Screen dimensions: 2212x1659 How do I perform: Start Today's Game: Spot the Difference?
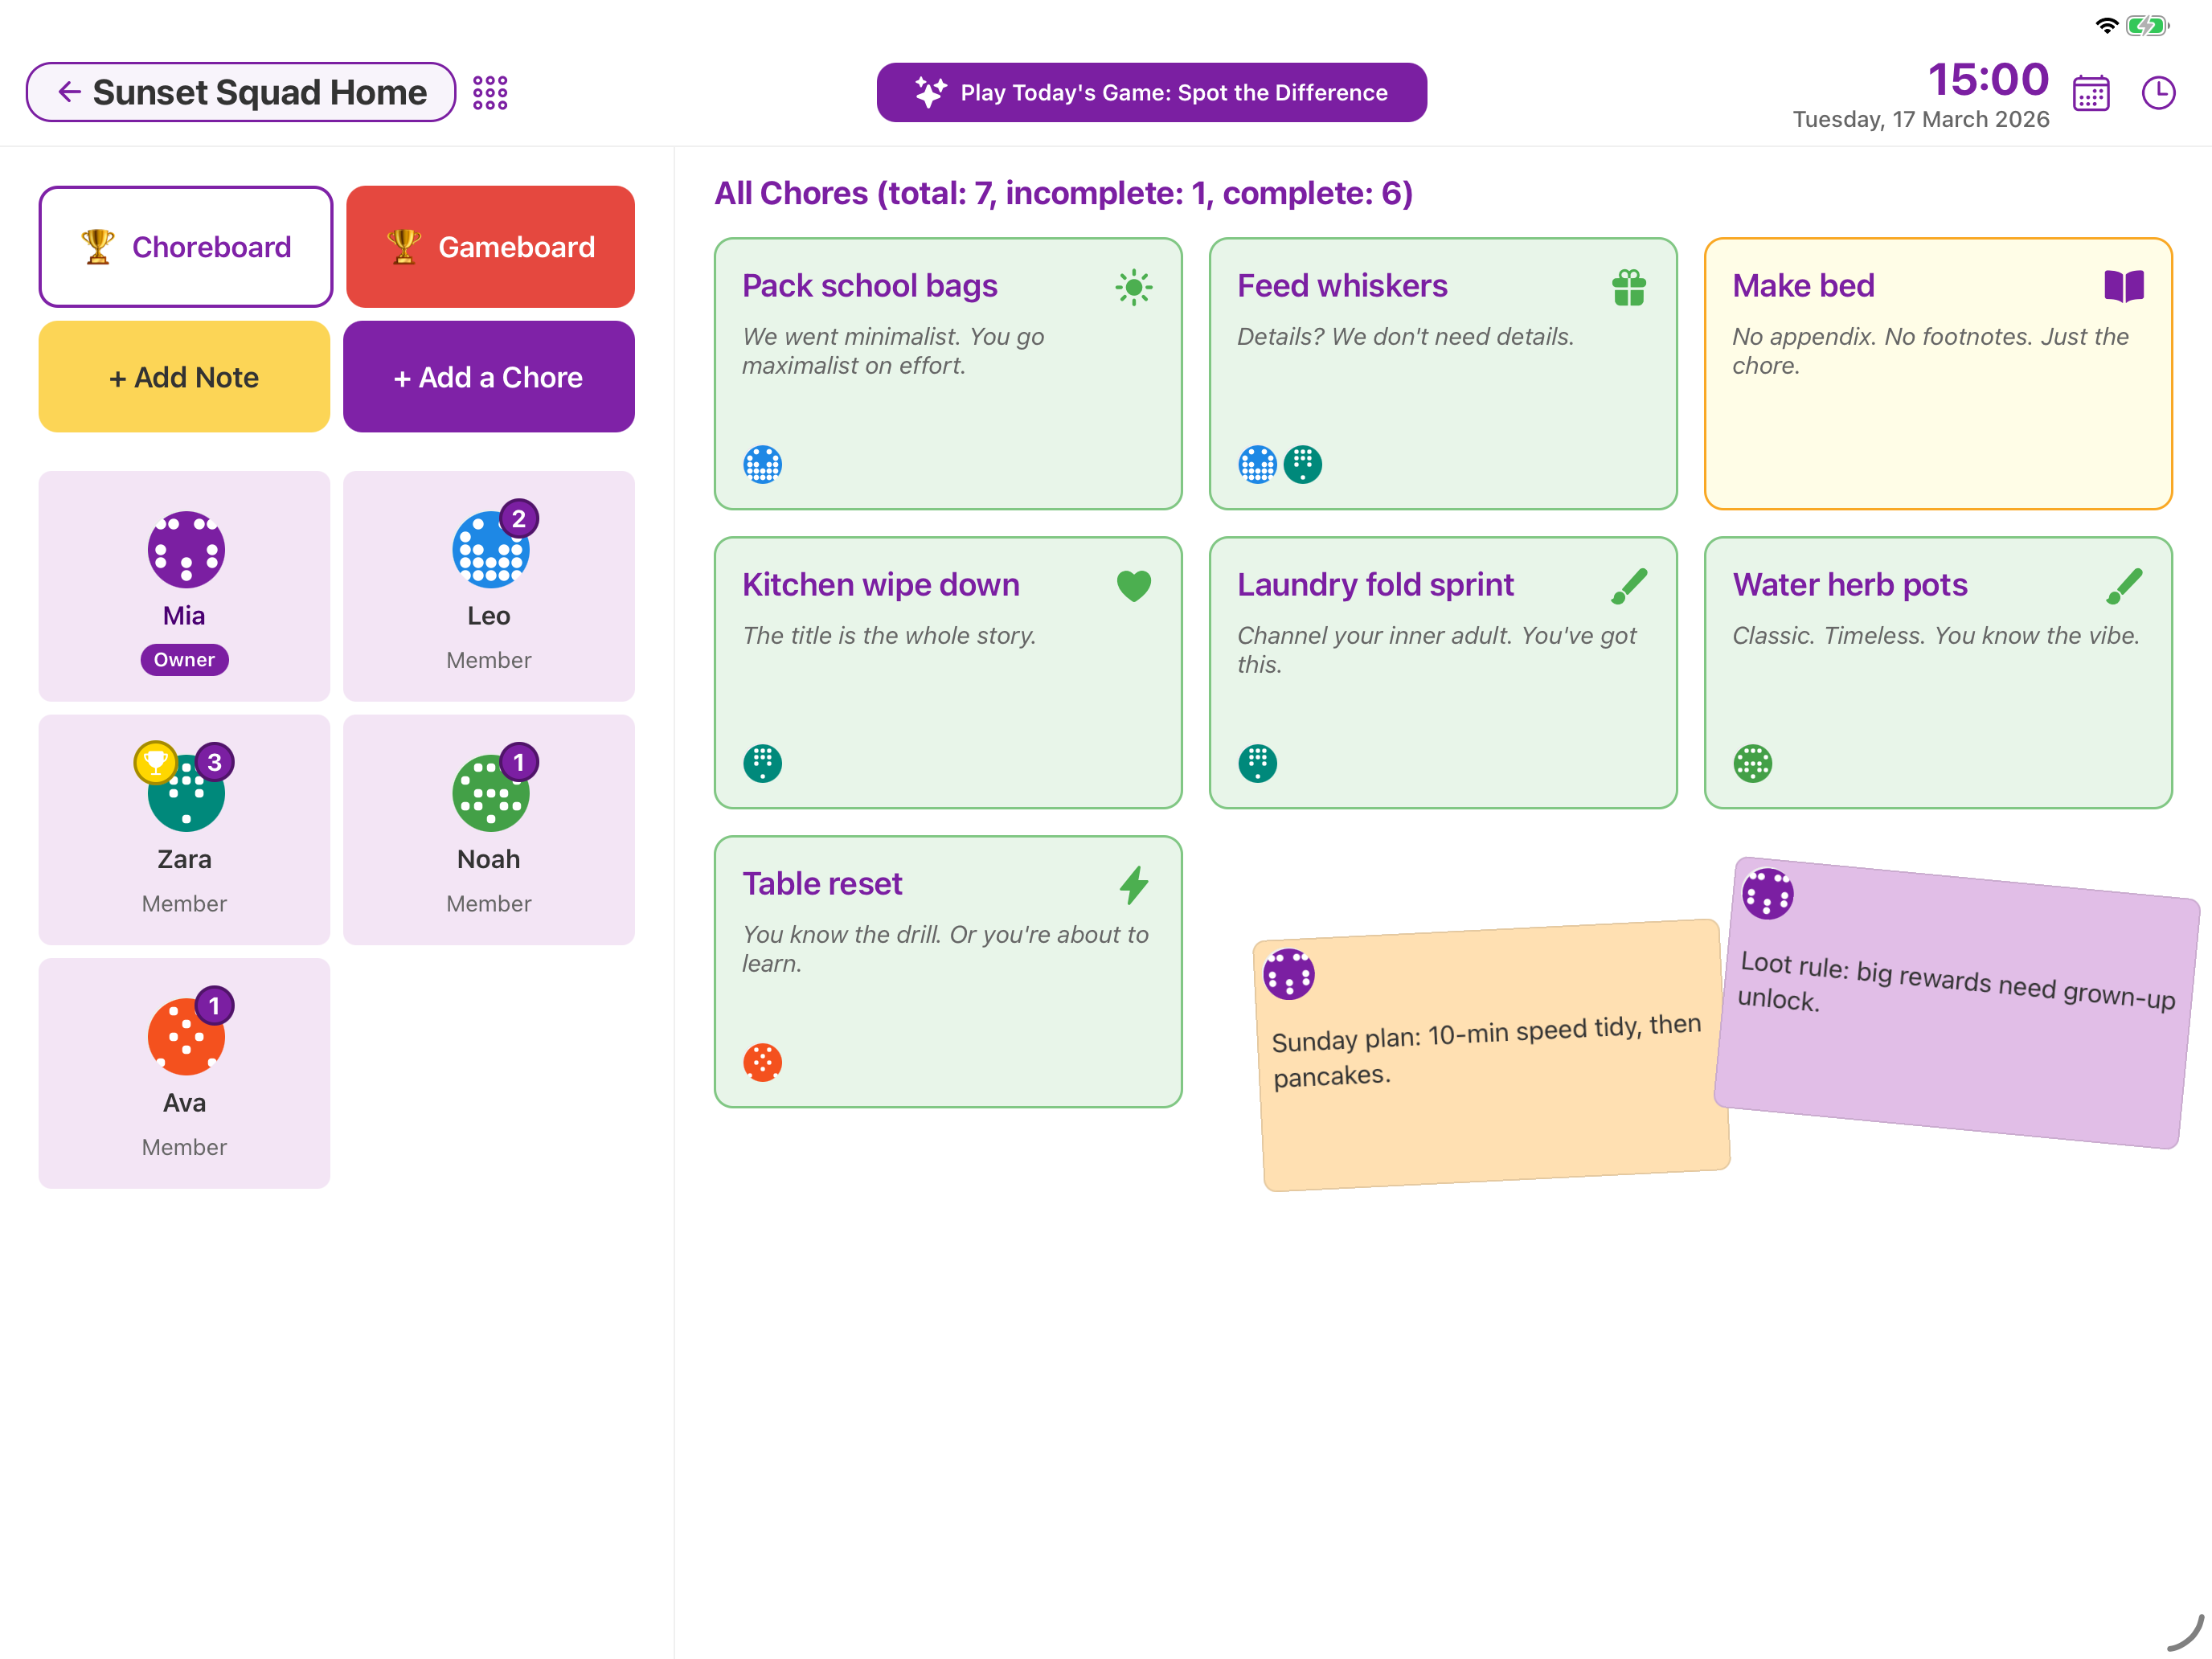coord(1152,92)
